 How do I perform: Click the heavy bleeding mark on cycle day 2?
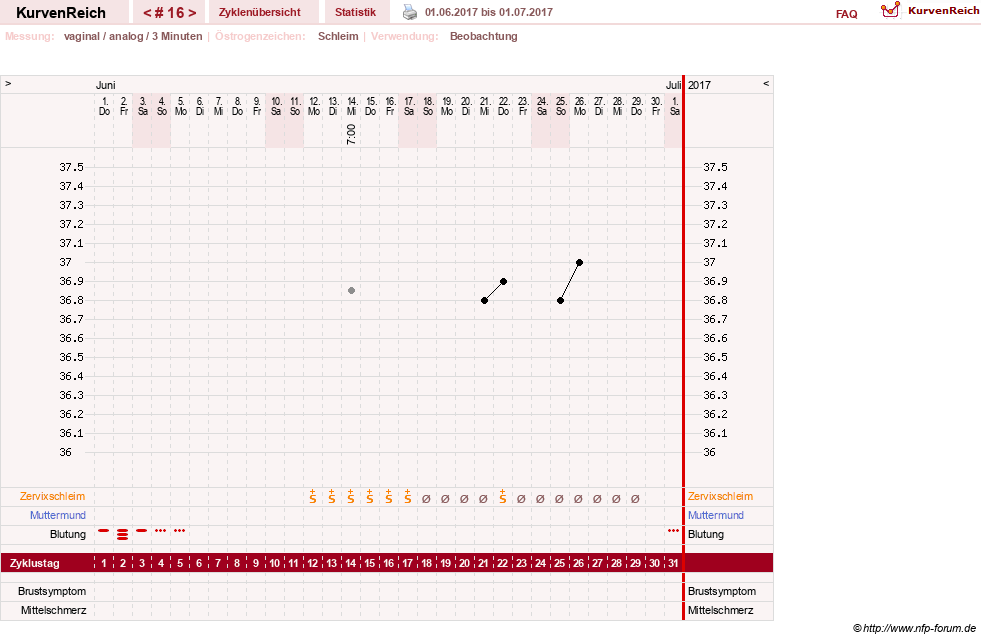click(x=123, y=534)
